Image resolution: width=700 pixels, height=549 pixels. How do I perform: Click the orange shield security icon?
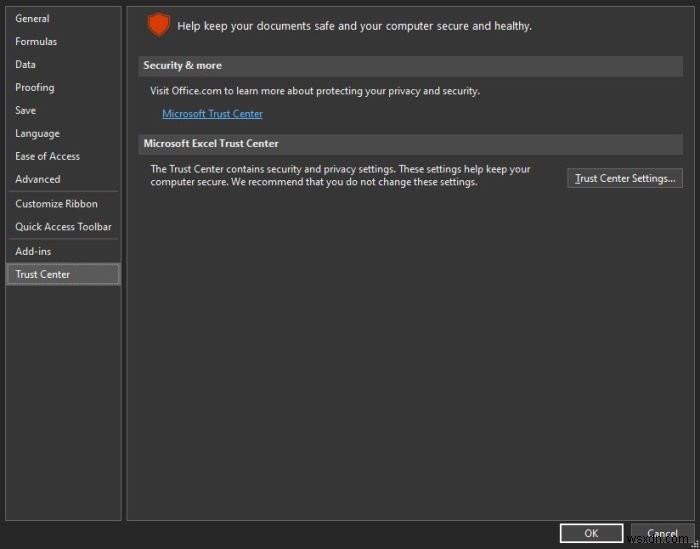pos(158,25)
